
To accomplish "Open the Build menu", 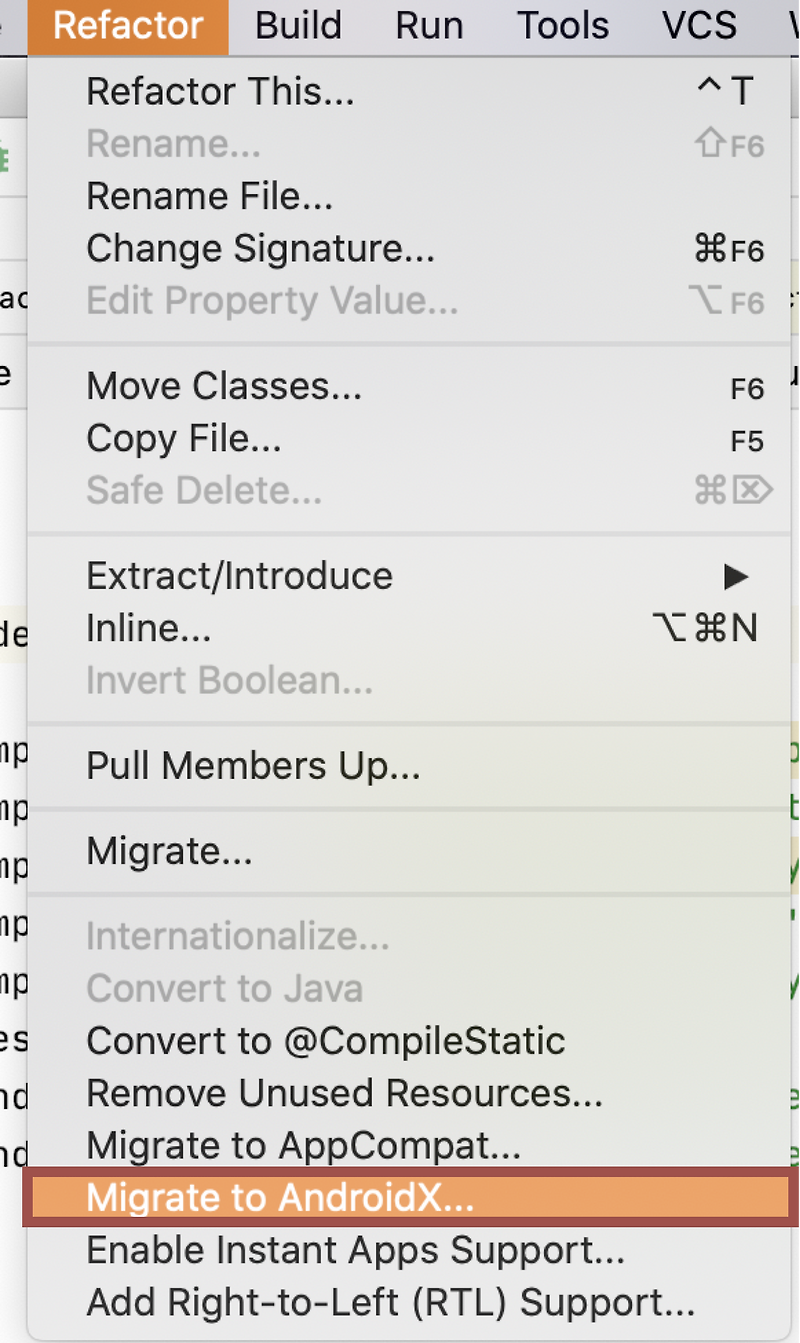I will (x=297, y=26).
